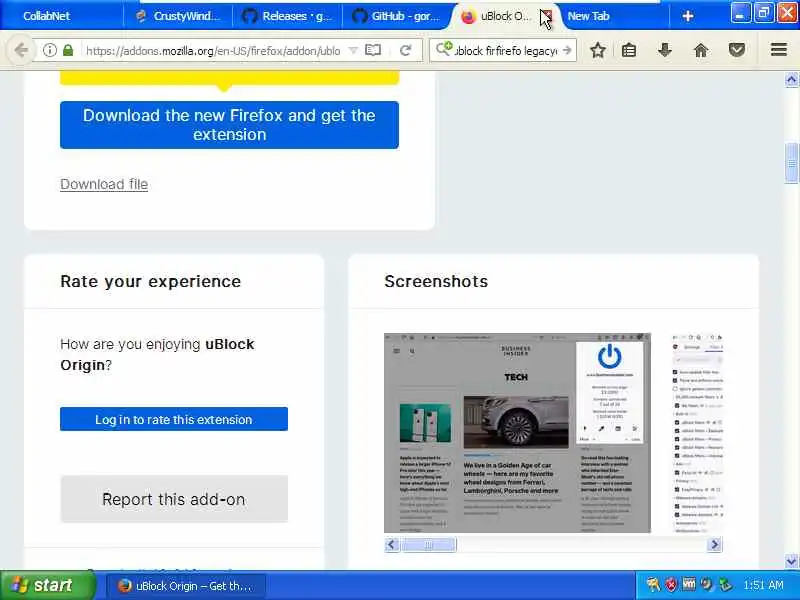Image resolution: width=800 pixels, height=600 pixels.
Task: Click the first system tray icon
Action: coord(654,585)
